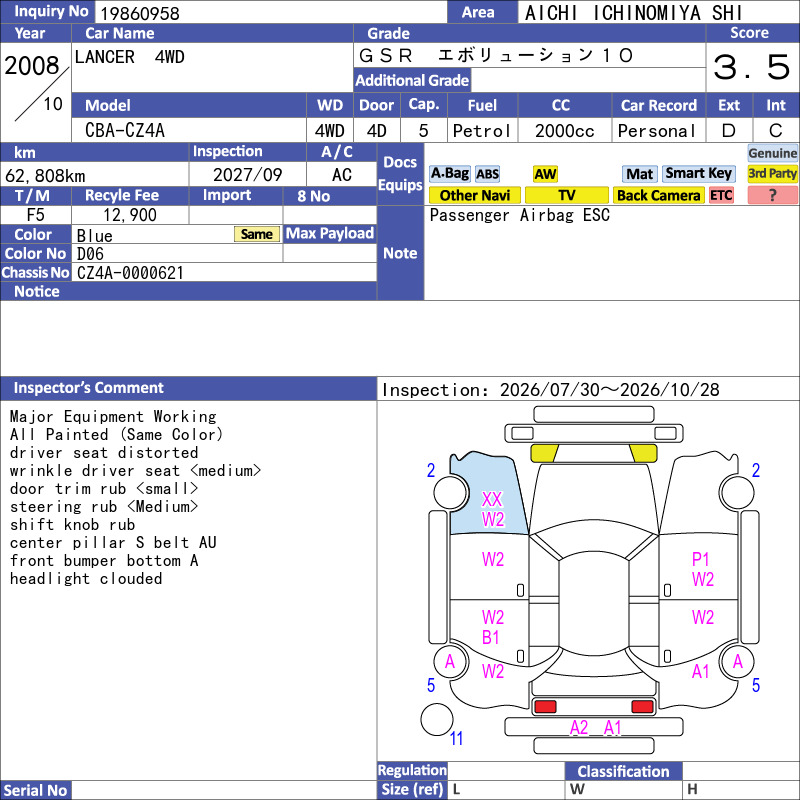Click the Inquiry No value 19860958

[x=140, y=13]
